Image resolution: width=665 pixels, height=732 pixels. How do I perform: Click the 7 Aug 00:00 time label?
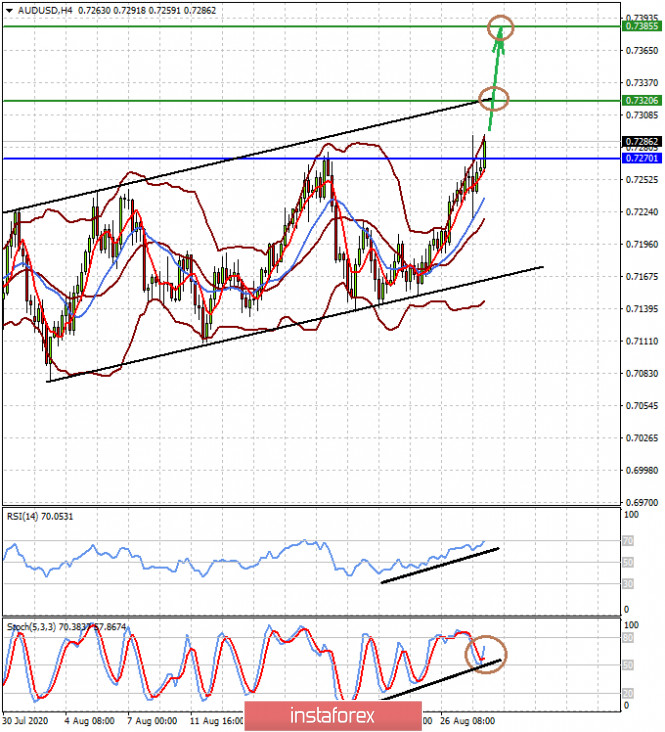coord(151,719)
